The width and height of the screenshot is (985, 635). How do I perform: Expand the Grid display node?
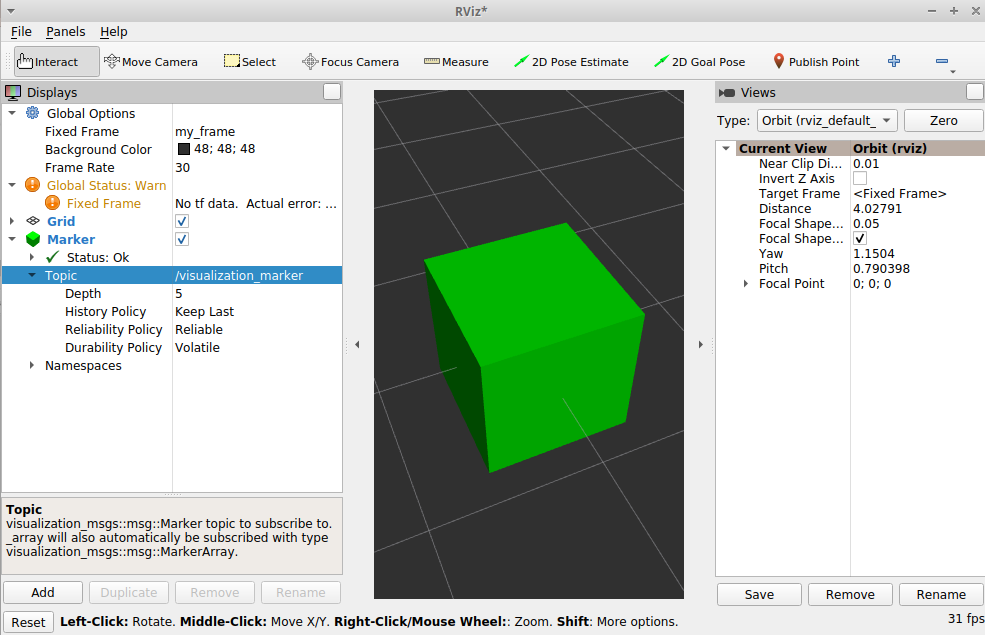point(12,221)
